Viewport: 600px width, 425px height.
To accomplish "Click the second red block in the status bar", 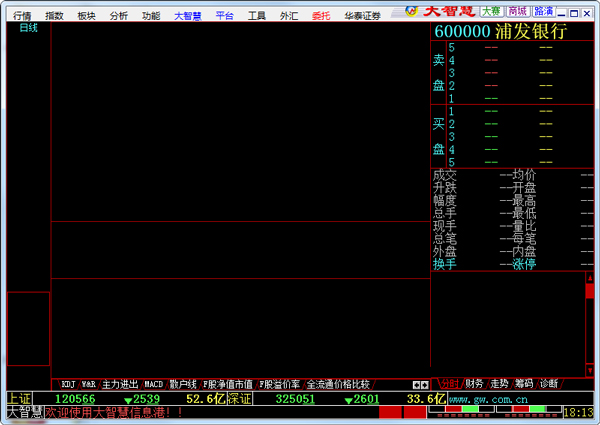I will (415, 412).
